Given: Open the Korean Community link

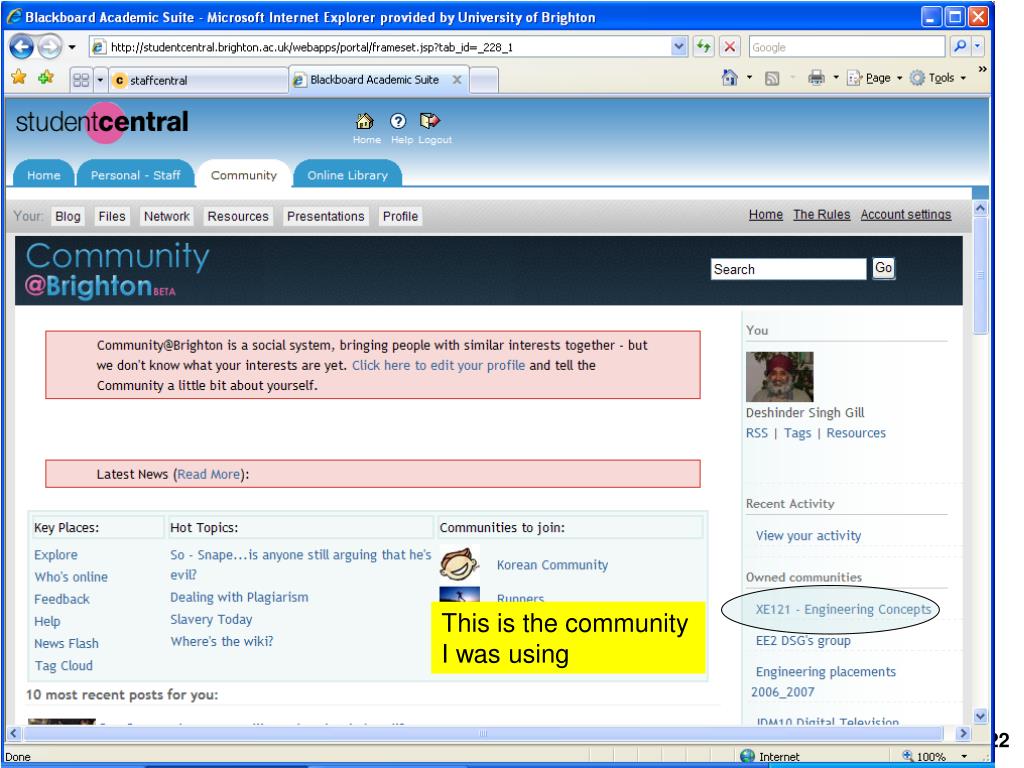Looking at the screenshot, I should 552,565.
